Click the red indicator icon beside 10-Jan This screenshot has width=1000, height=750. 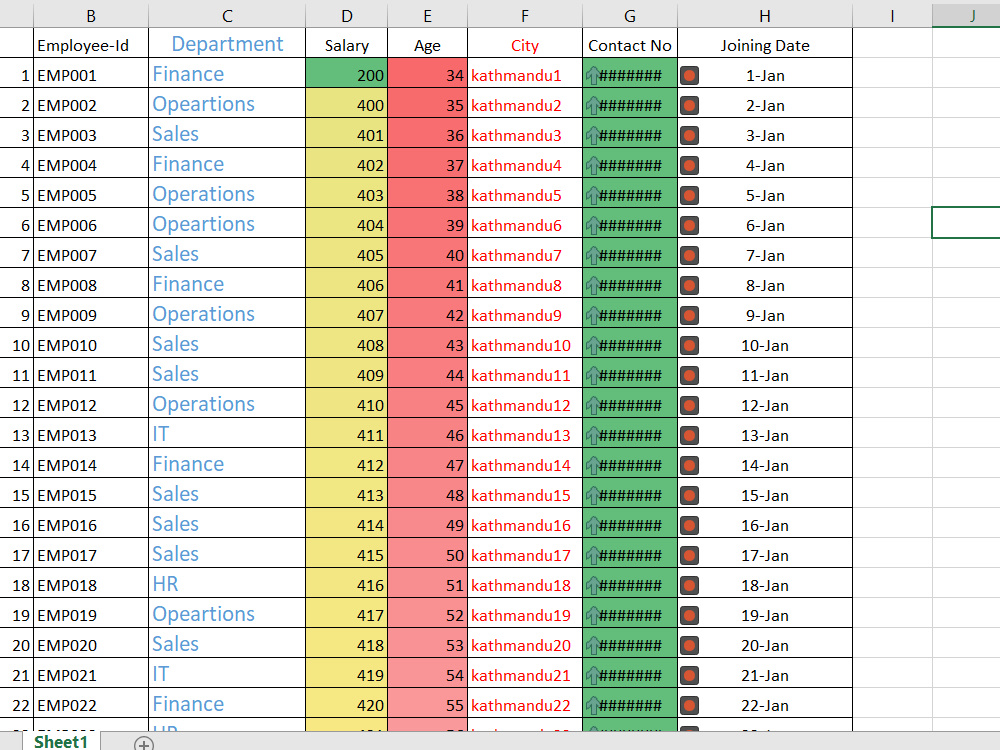point(689,346)
